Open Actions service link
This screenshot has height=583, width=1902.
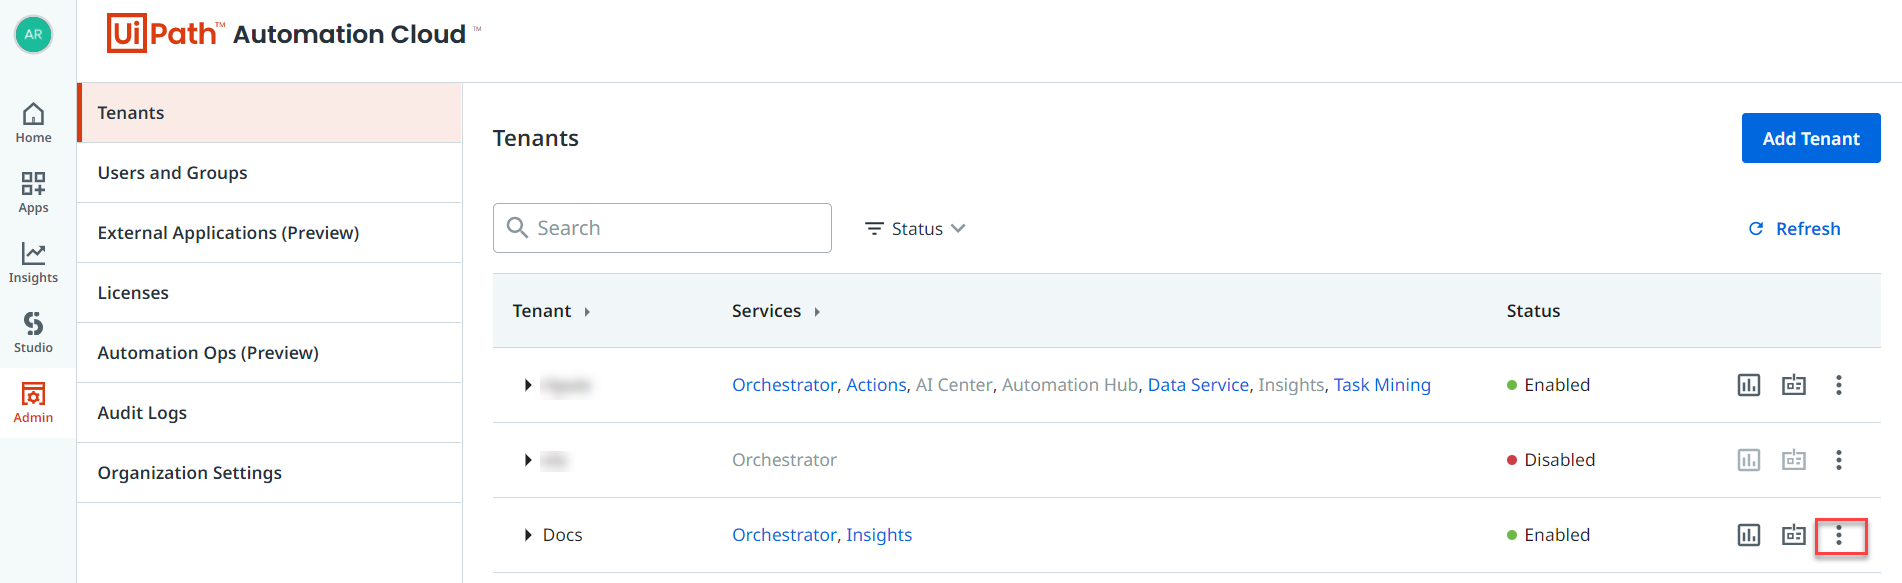click(876, 385)
